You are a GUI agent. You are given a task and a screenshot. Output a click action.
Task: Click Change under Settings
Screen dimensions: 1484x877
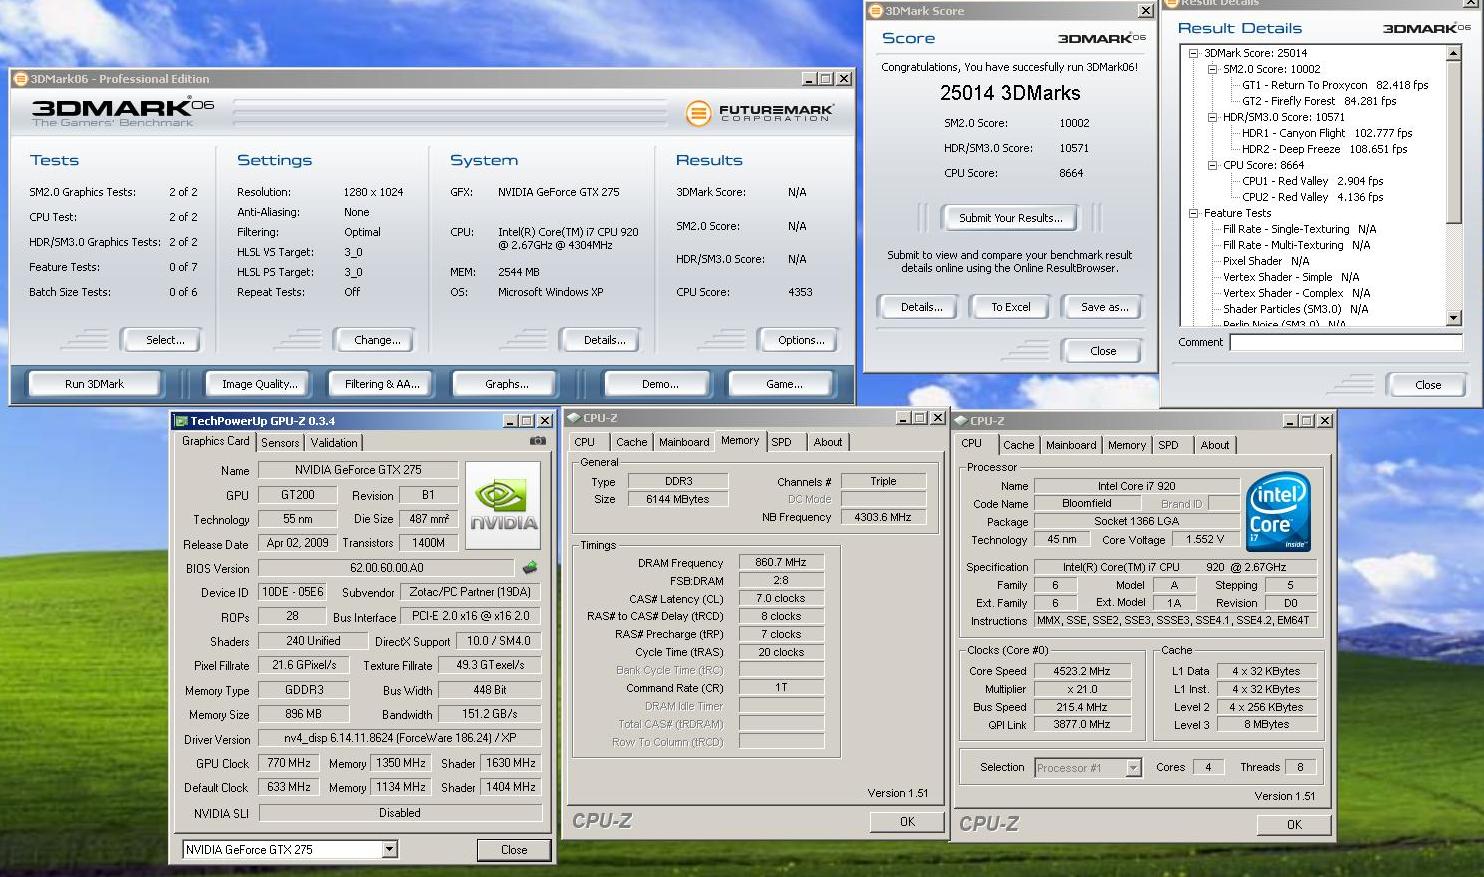(x=377, y=340)
